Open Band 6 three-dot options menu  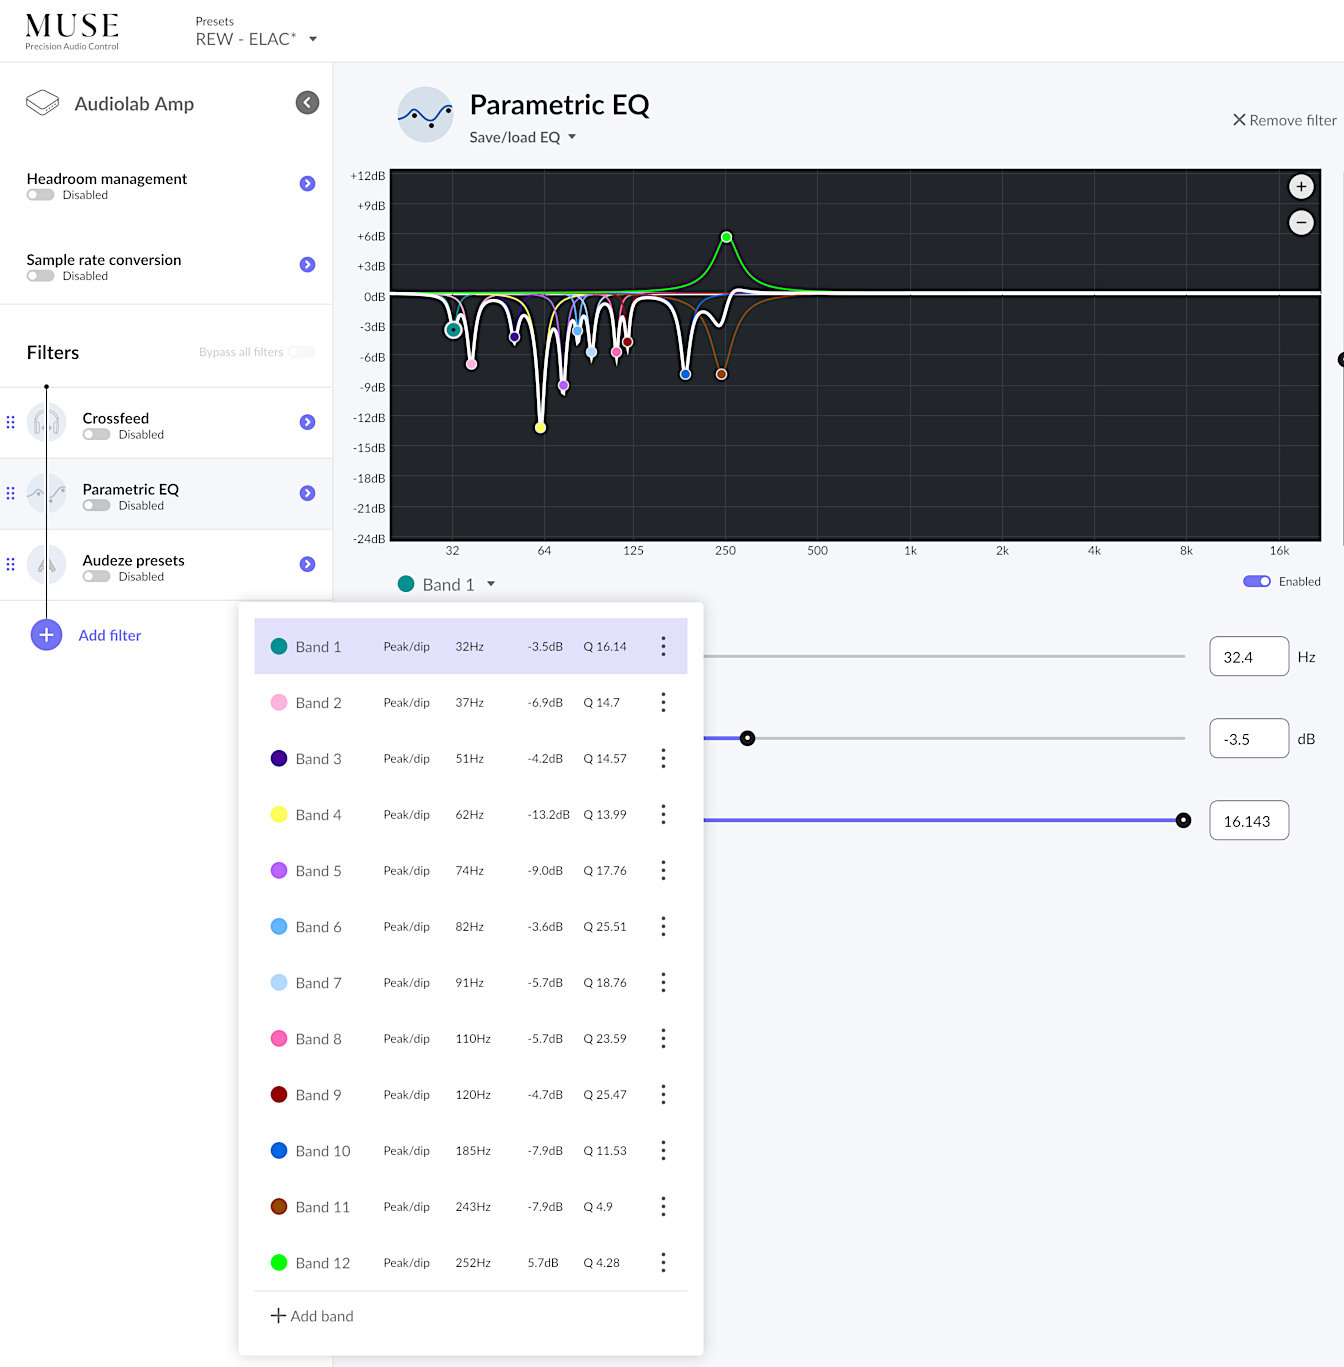(x=663, y=927)
